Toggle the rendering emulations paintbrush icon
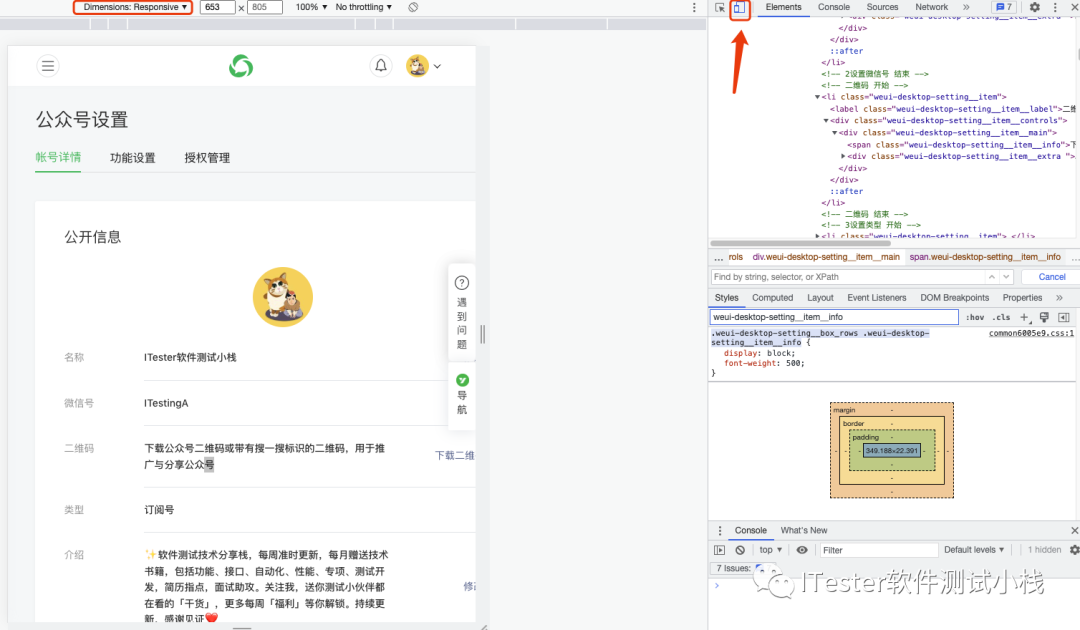Viewport: 1080px width, 630px height. pos(1044,317)
